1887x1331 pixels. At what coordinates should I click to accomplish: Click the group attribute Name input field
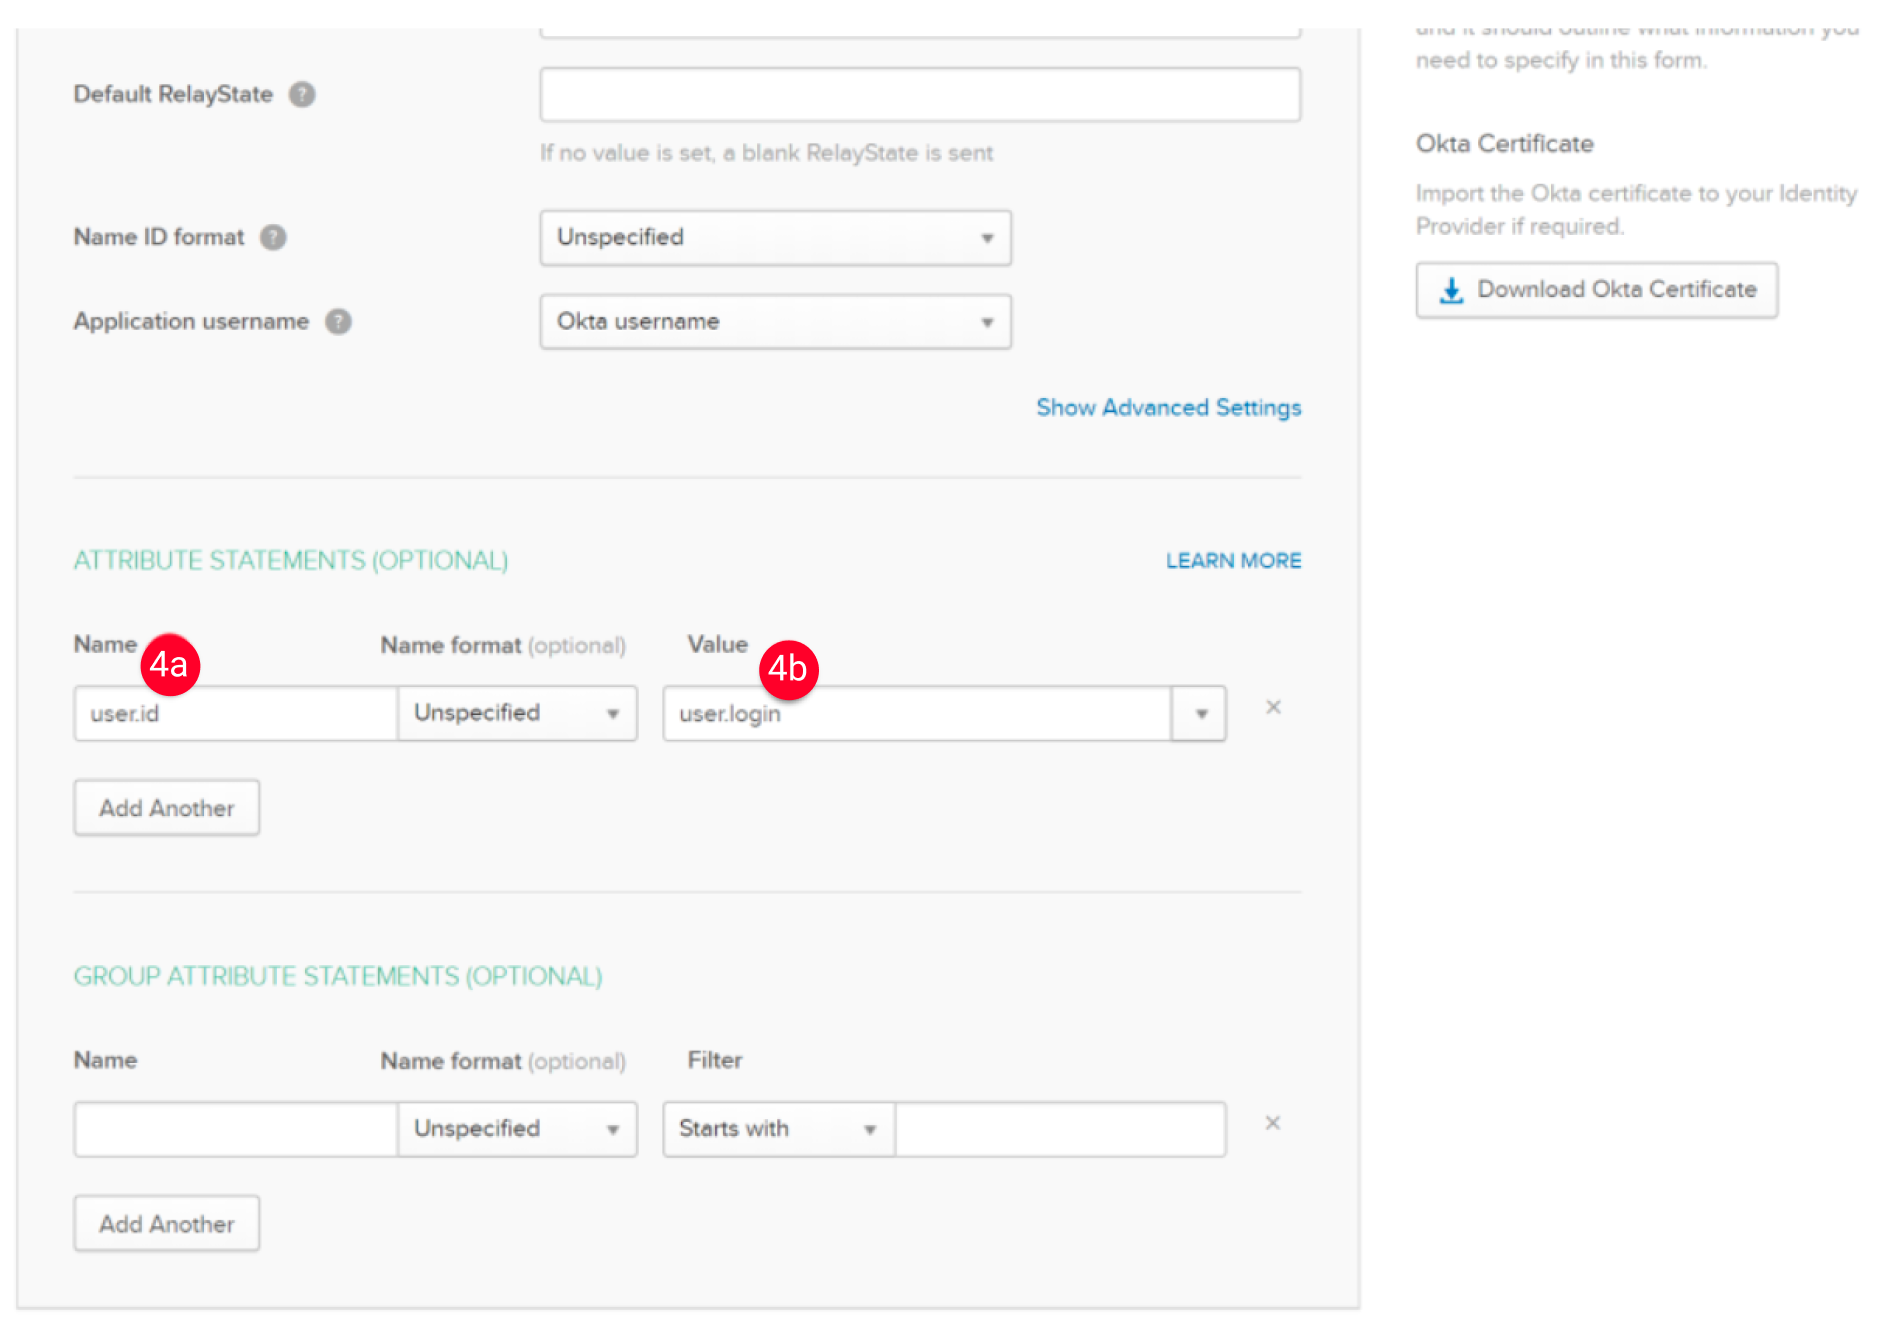(234, 1129)
